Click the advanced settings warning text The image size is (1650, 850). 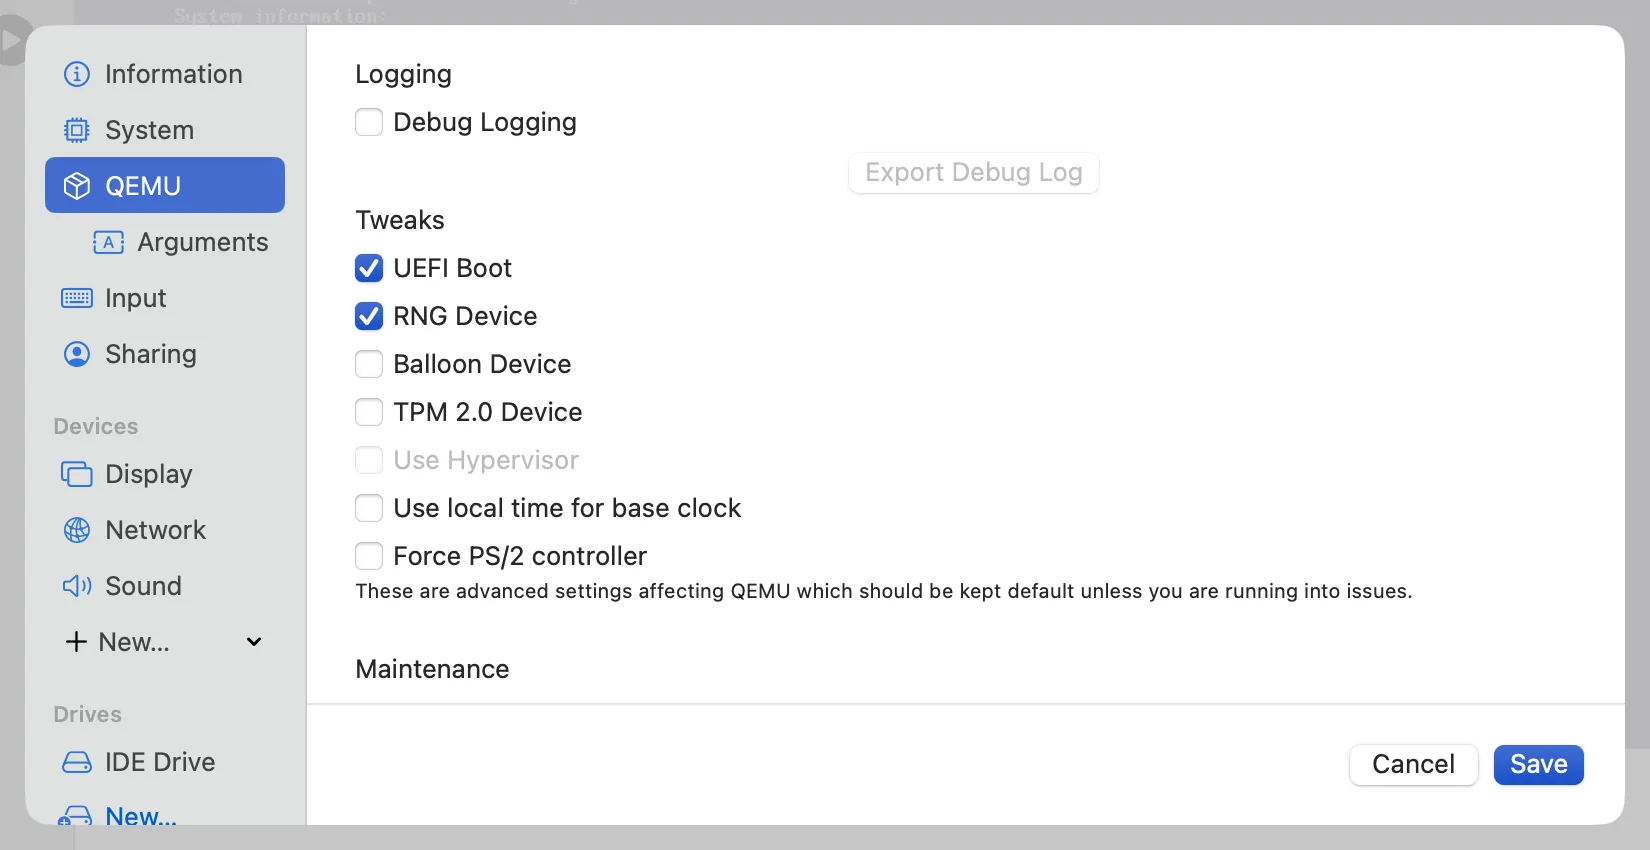tap(884, 591)
